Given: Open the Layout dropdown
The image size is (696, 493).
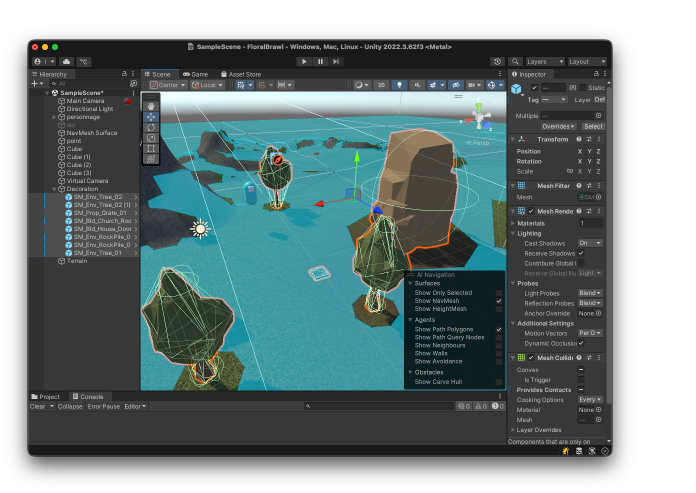Looking at the screenshot, I should [x=587, y=61].
